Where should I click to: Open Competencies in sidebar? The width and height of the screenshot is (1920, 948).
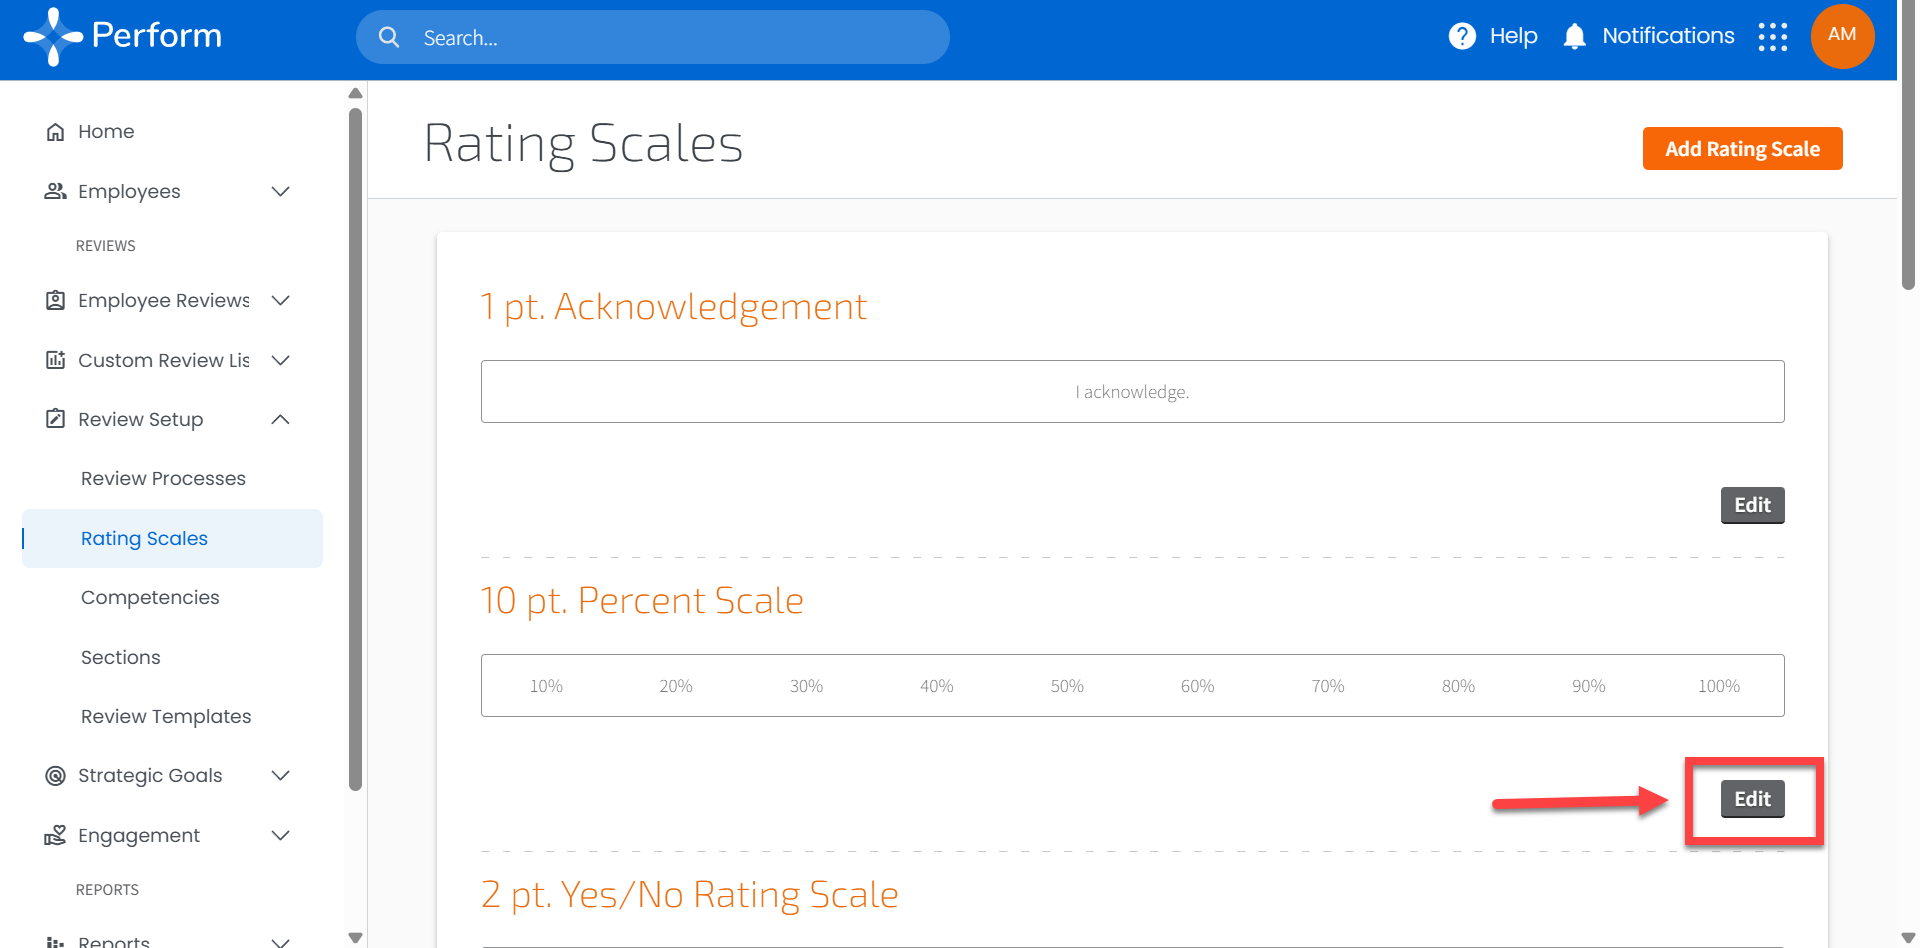tap(150, 597)
